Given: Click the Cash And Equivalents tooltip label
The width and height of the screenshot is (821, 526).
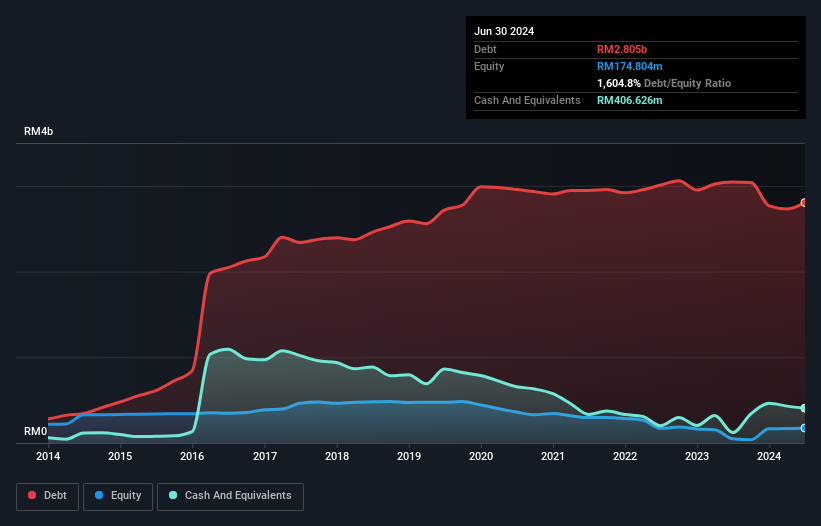Looking at the screenshot, I should pyautogui.click(x=527, y=100).
